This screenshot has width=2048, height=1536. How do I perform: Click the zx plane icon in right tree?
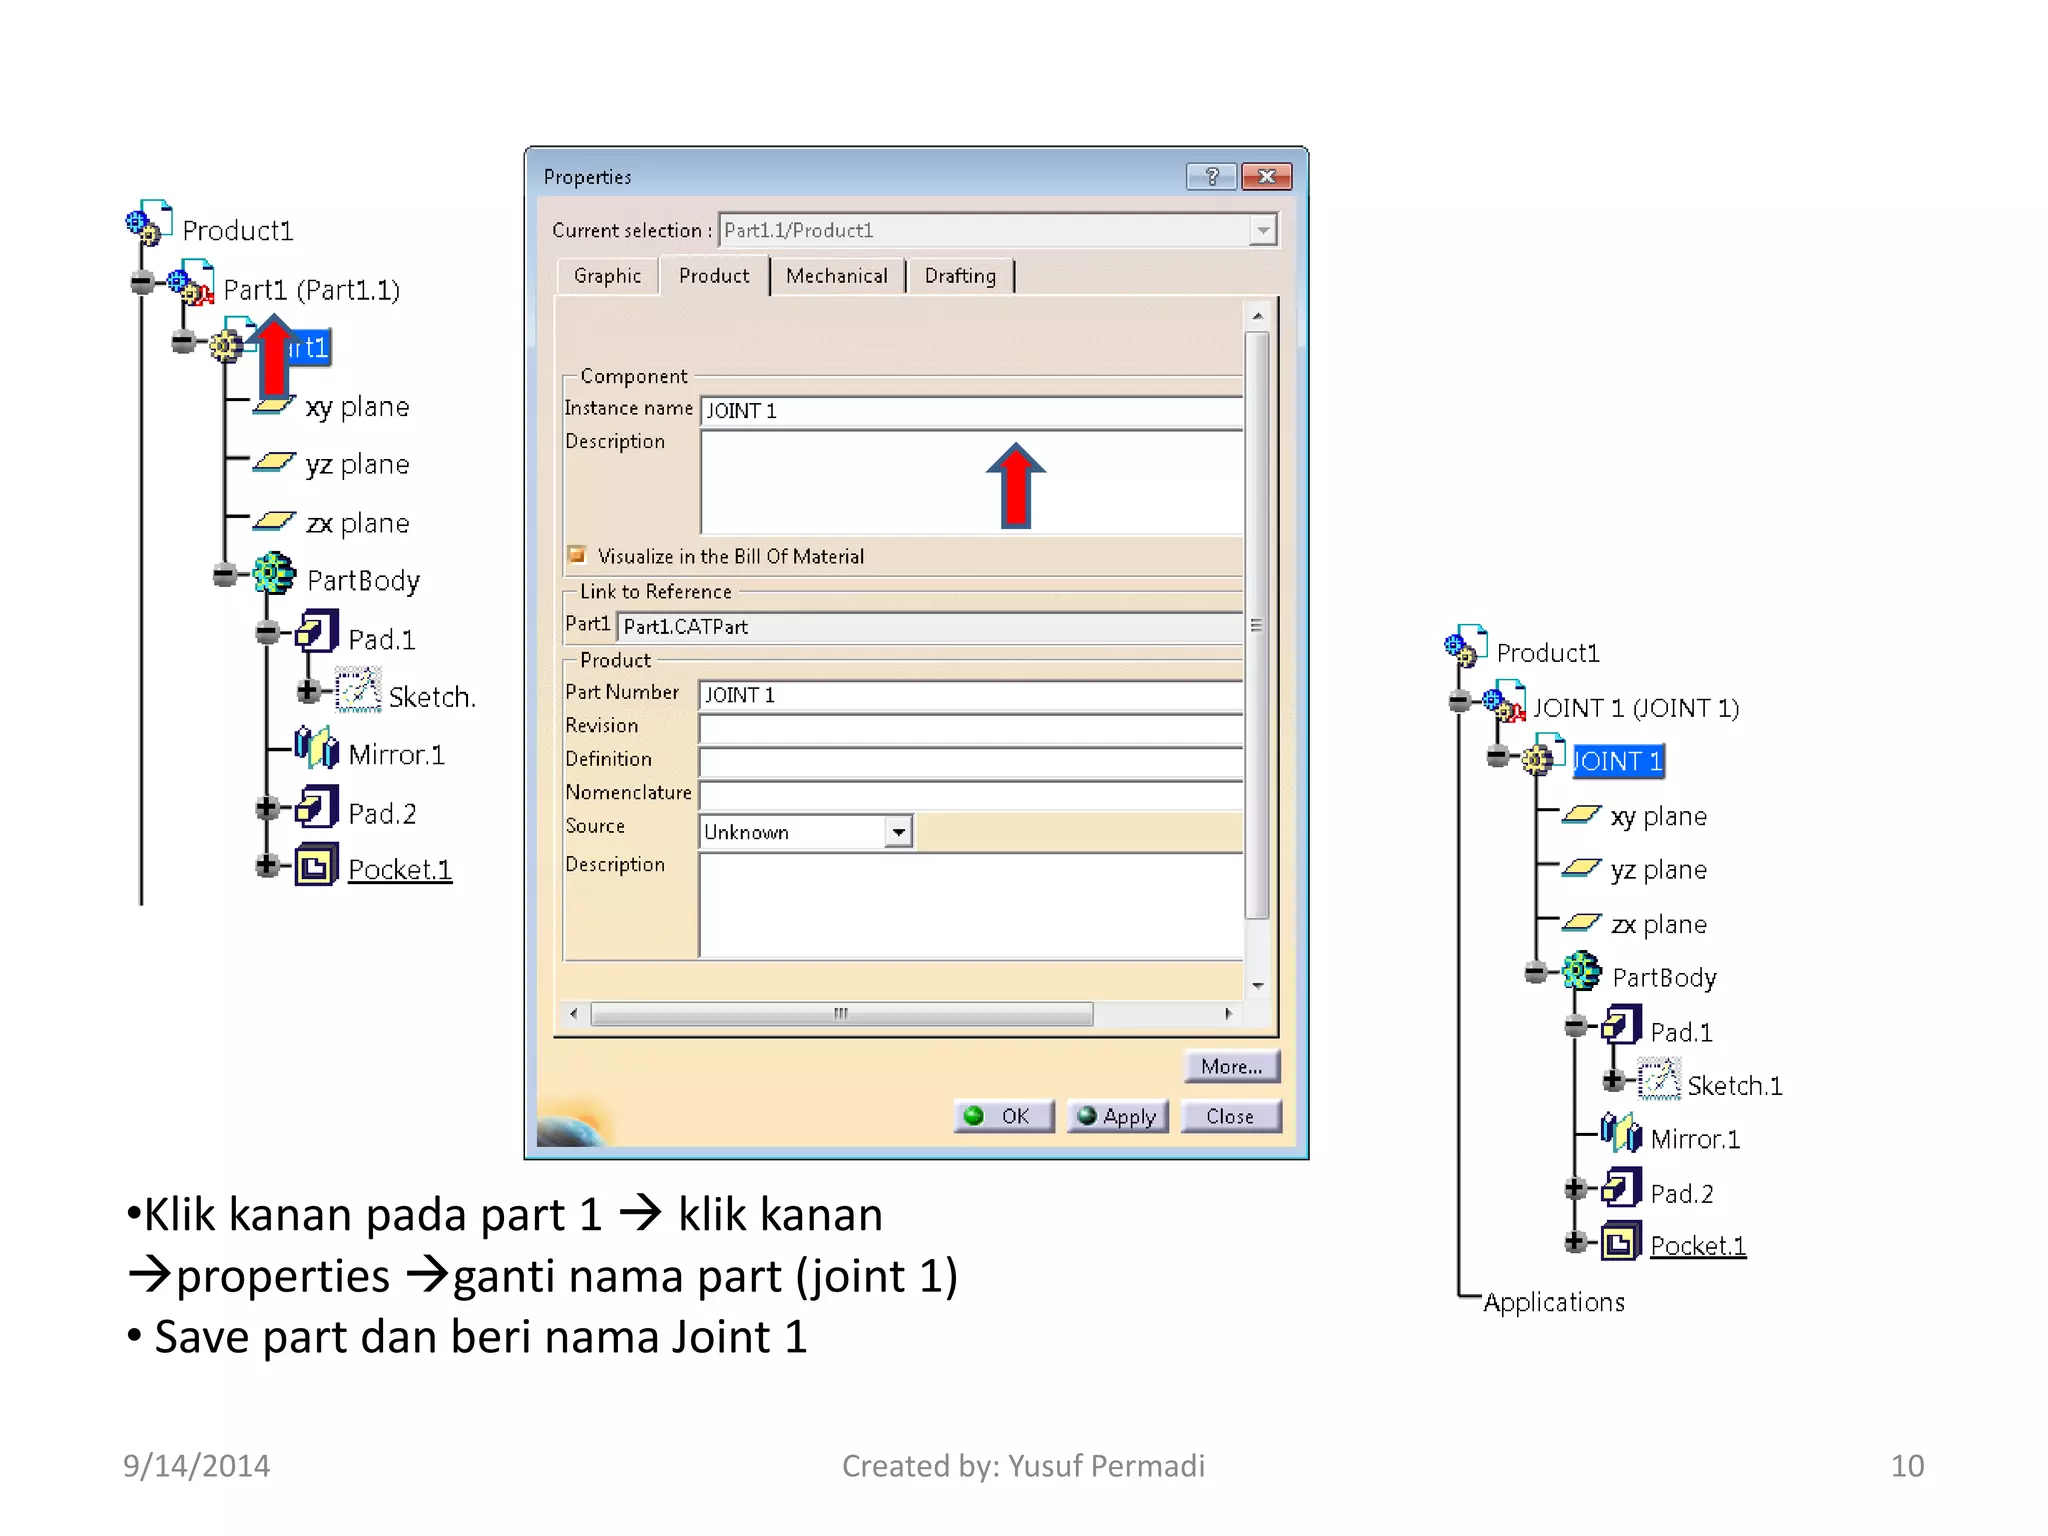[1581, 922]
